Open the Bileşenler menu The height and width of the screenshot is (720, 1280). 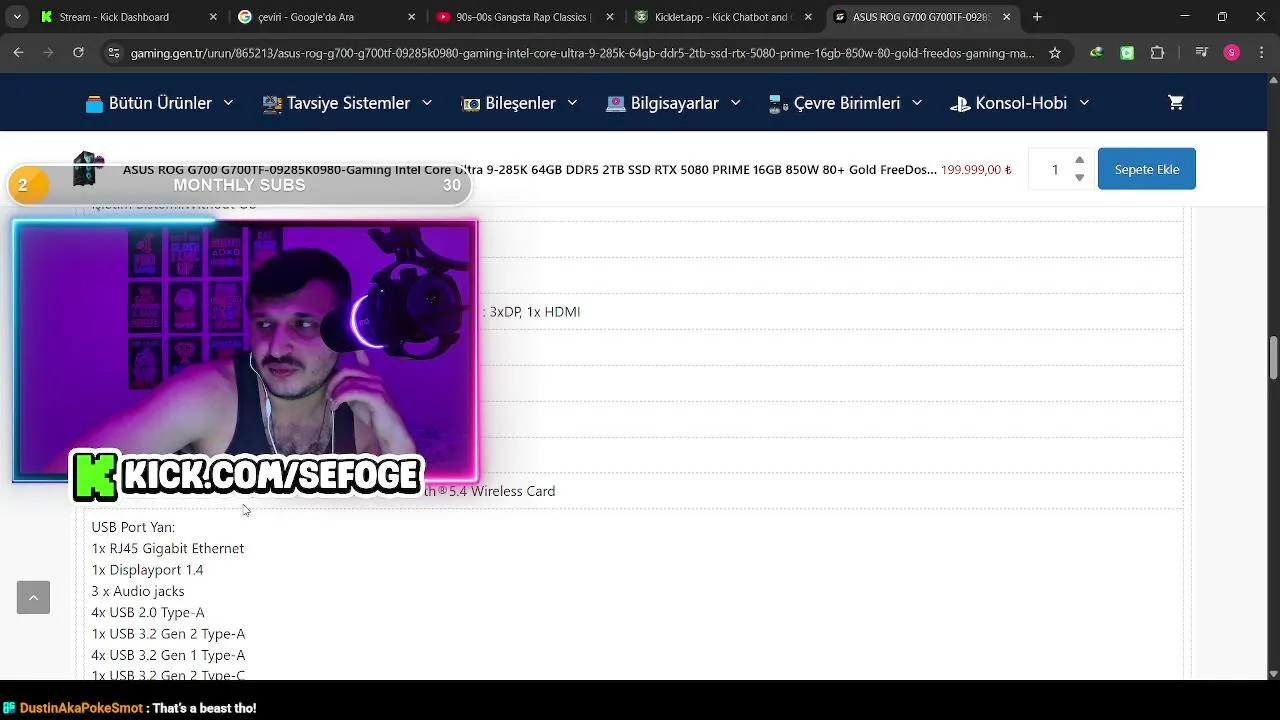[520, 103]
